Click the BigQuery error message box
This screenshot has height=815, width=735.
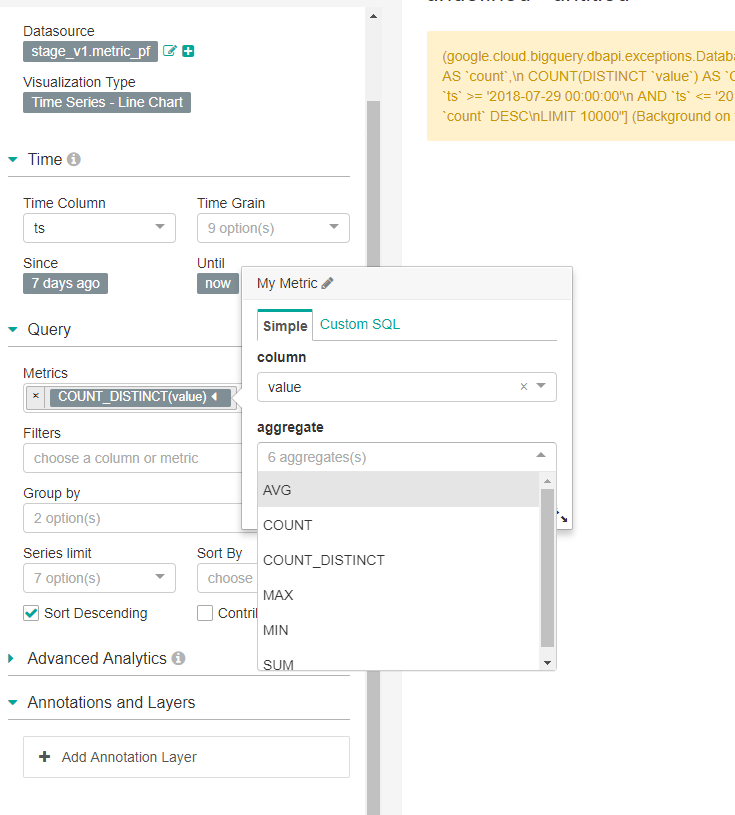581,86
